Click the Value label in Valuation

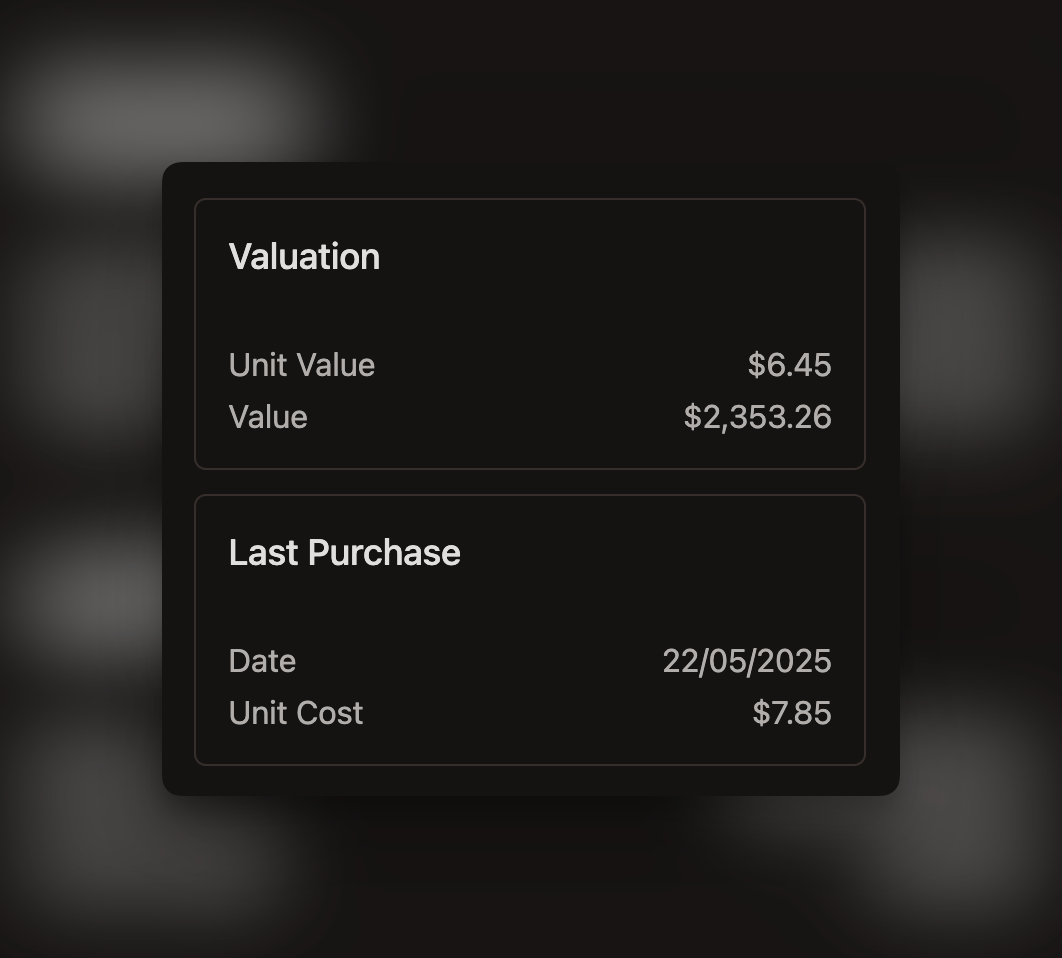point(268,417)
